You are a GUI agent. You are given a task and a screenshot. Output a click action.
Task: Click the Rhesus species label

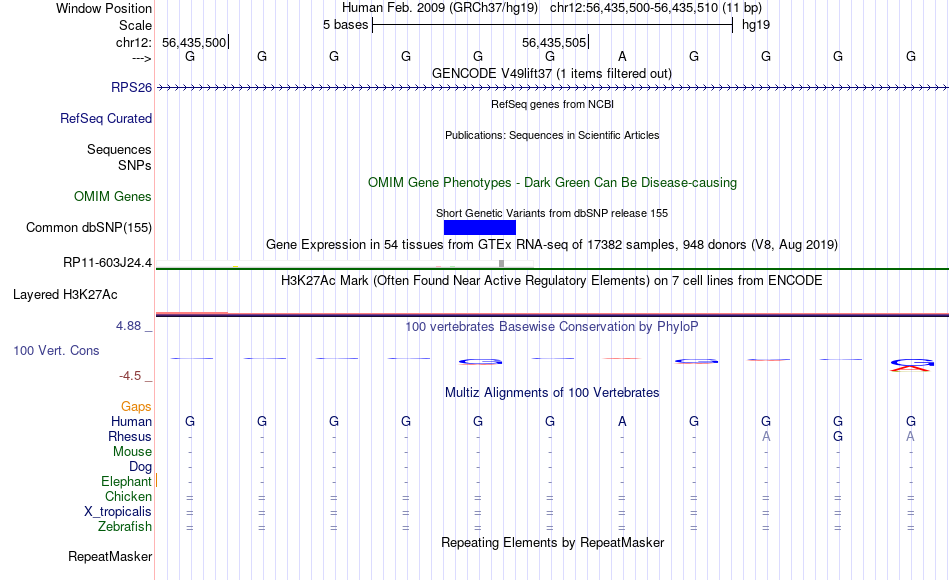coord(130,436)
